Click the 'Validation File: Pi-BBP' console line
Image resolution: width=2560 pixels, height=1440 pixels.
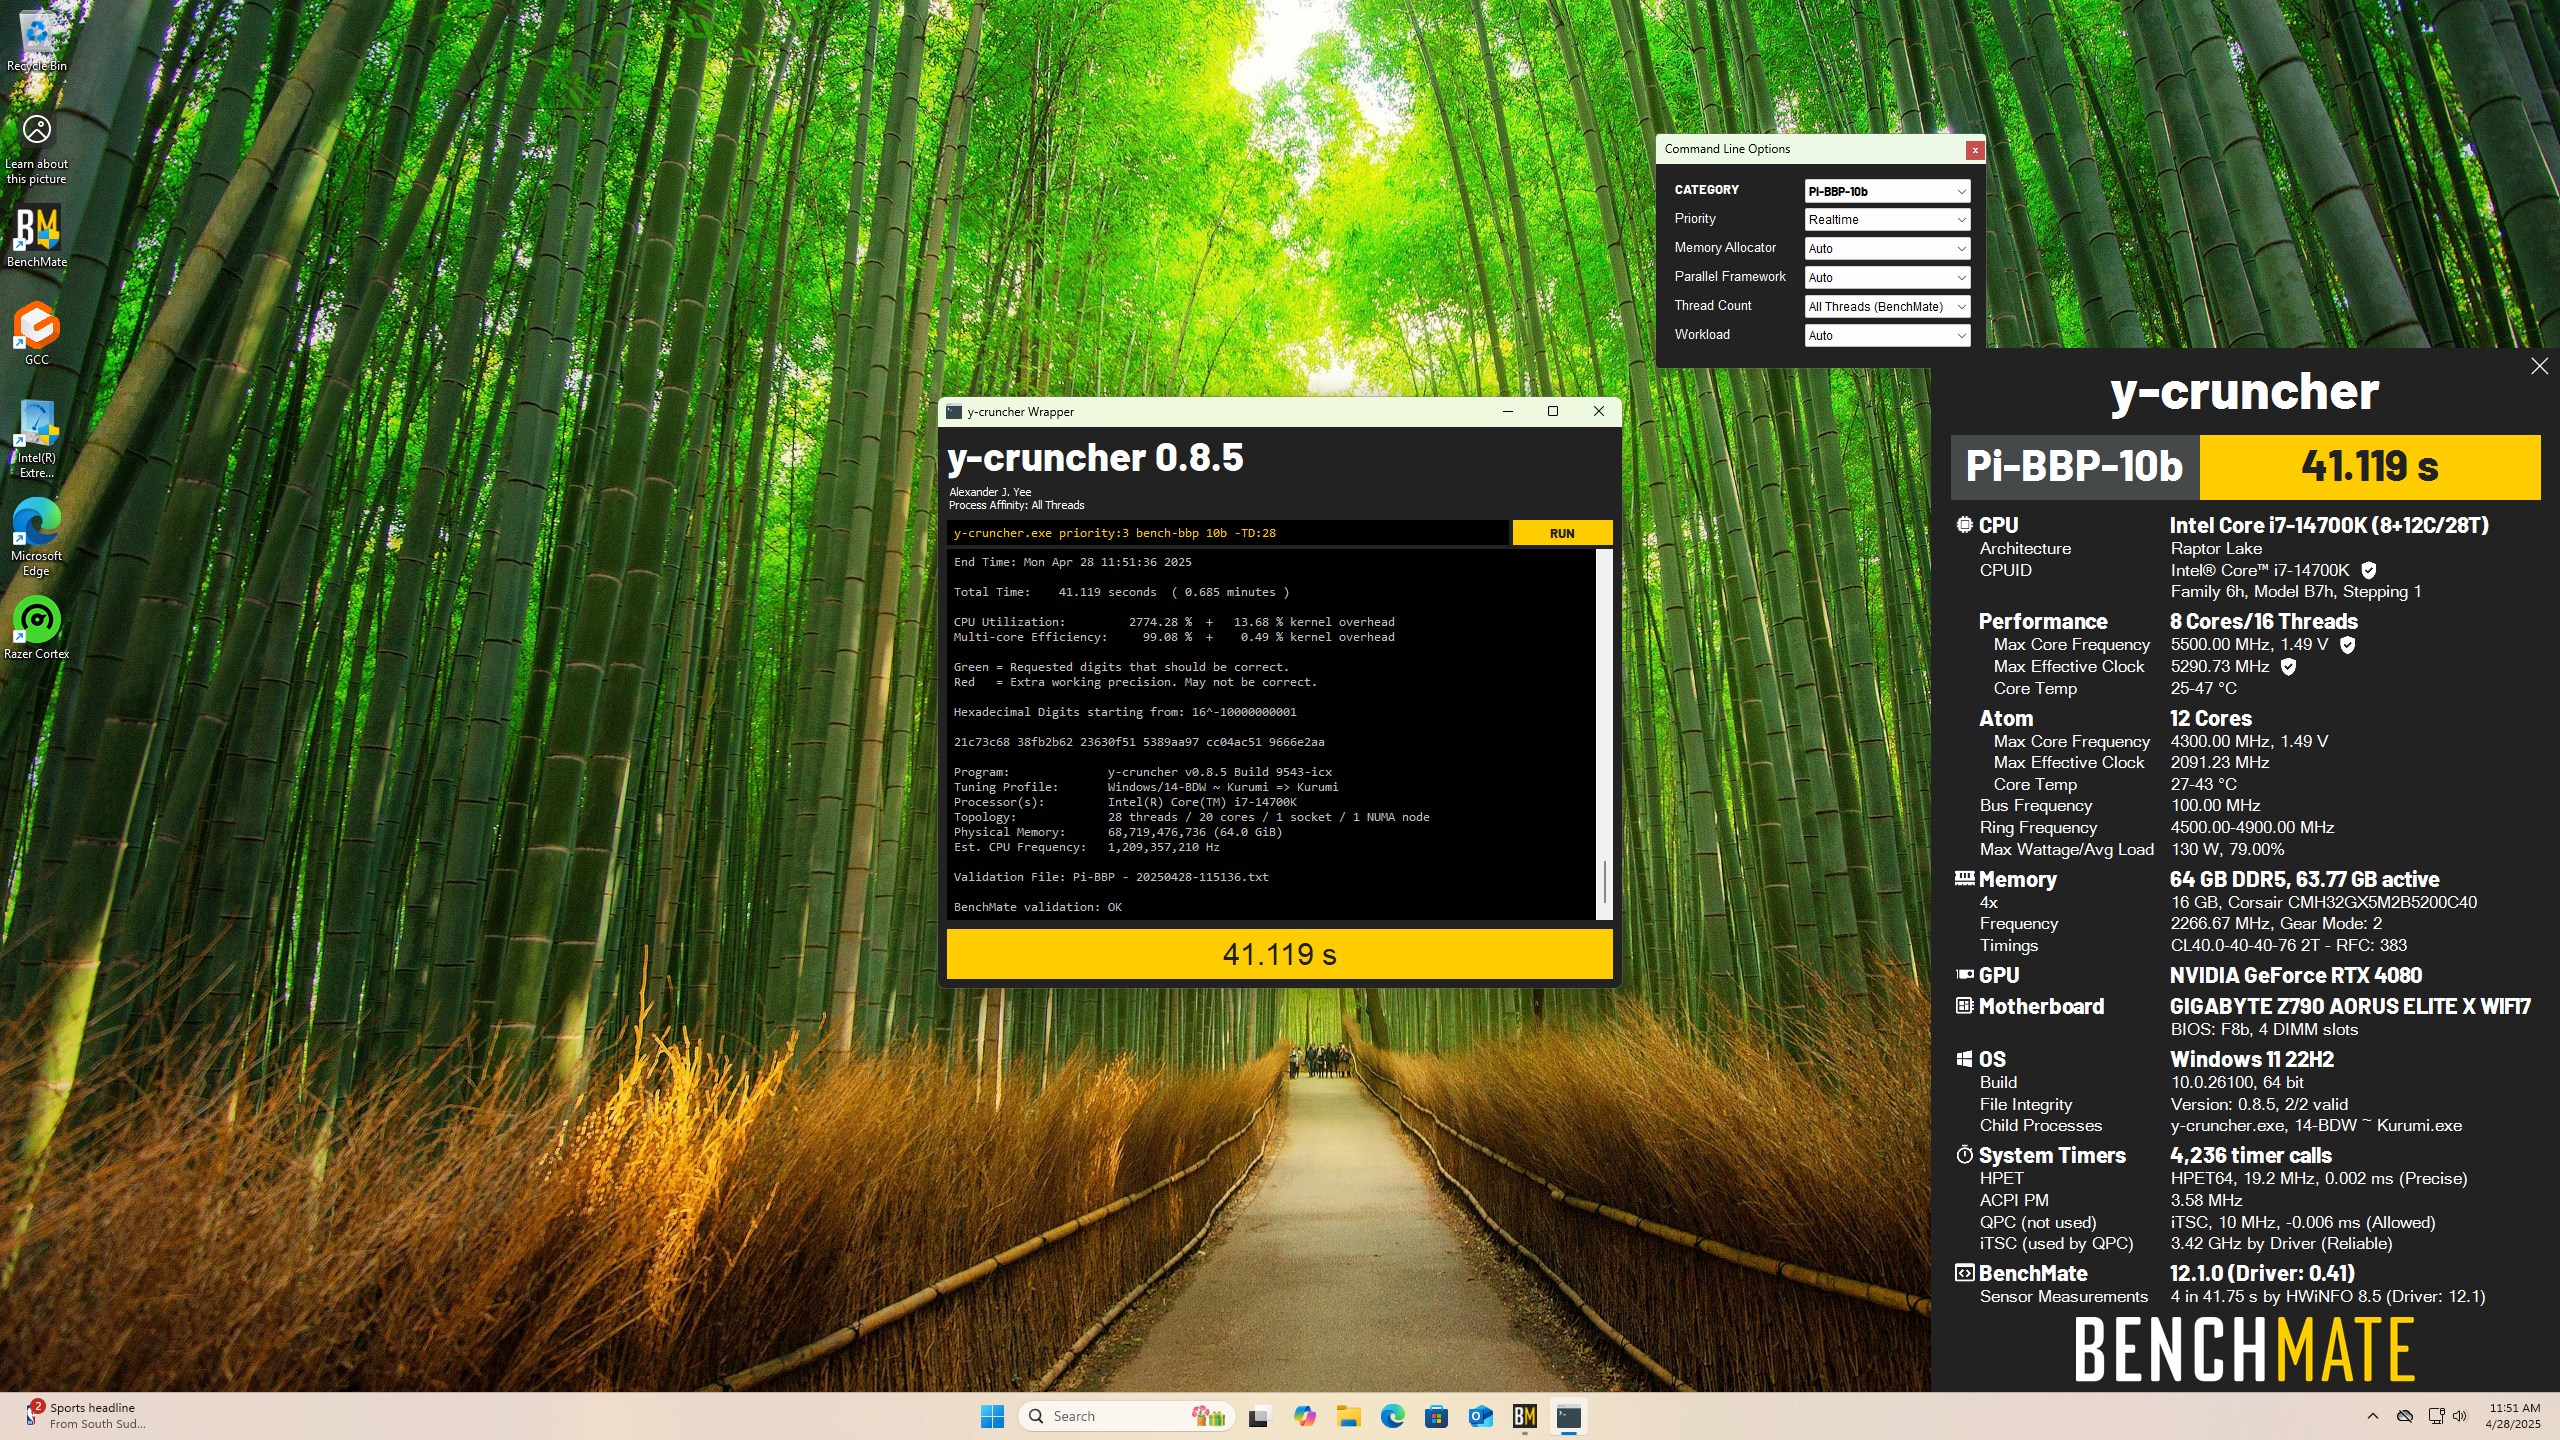tap(1110, 877)
